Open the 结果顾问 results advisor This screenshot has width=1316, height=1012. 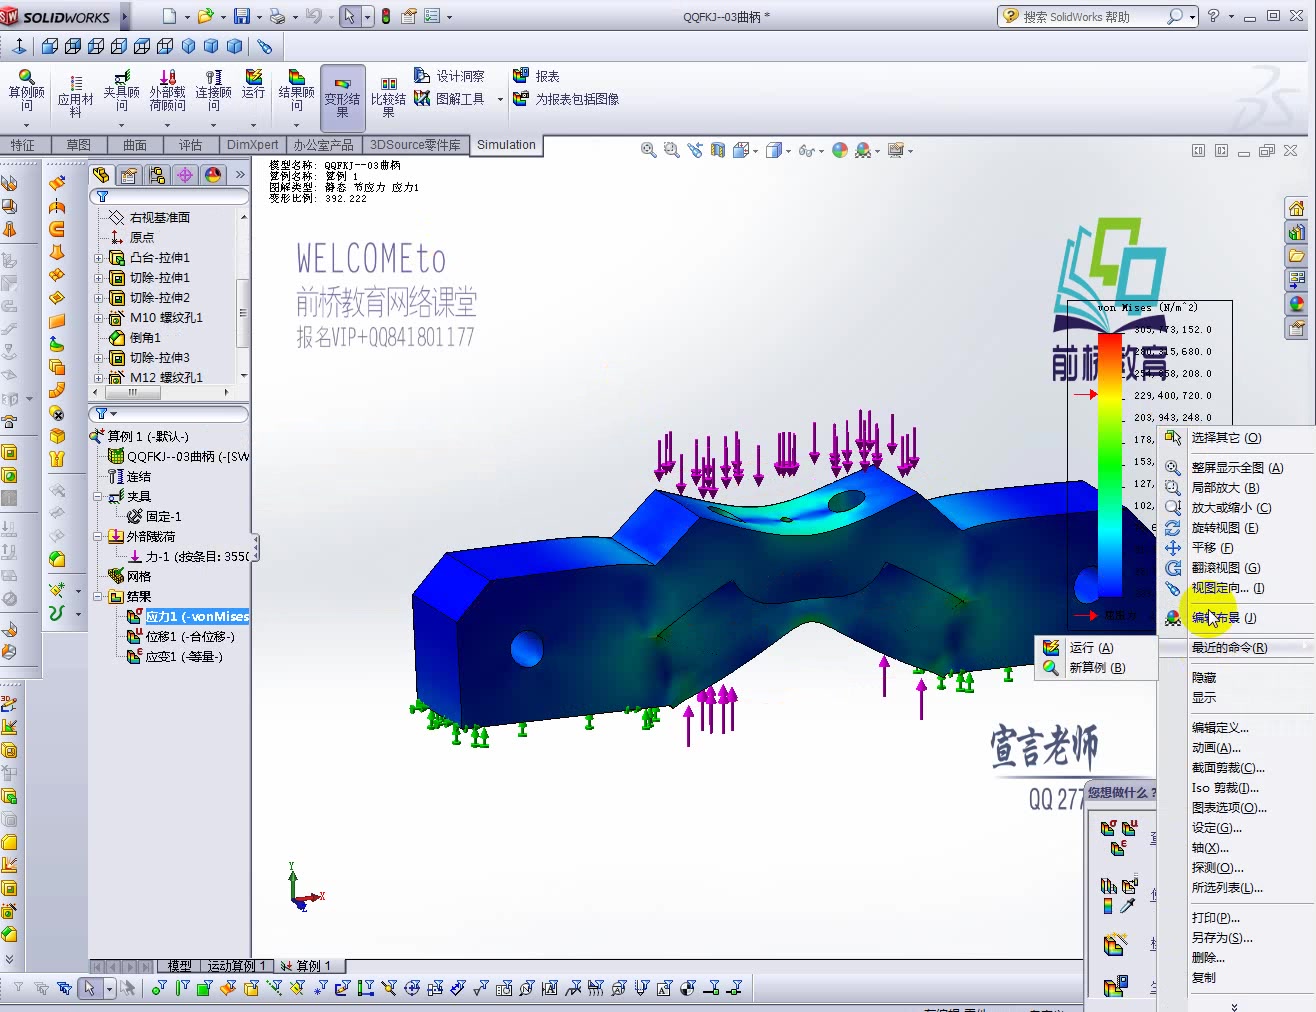coord(296,90)
